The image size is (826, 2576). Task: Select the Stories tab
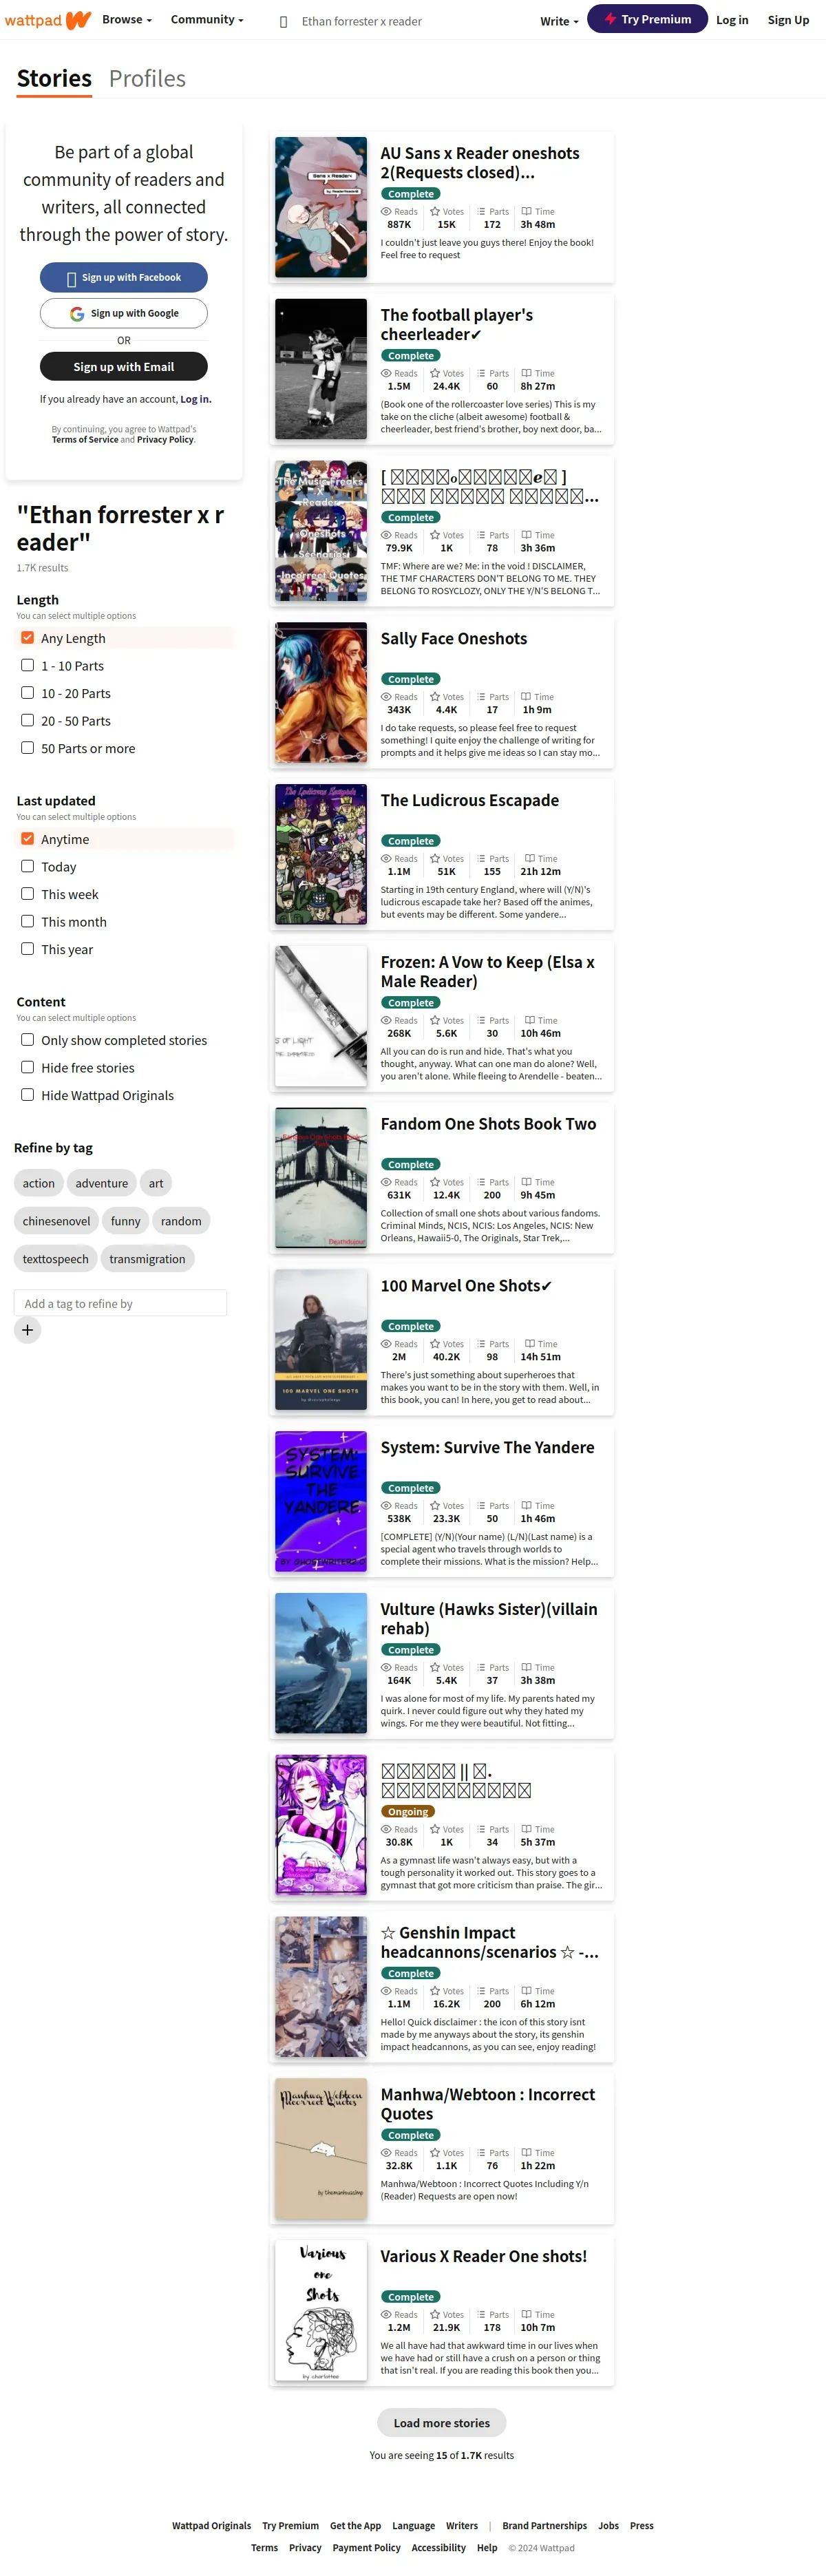(54, 79)
